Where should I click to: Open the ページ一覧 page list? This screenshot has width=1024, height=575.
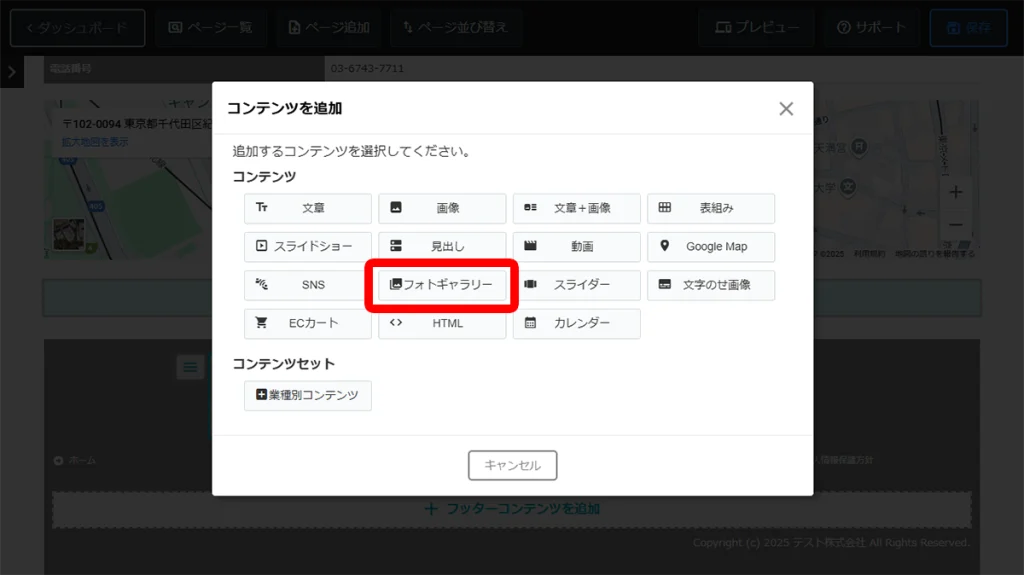210,28
